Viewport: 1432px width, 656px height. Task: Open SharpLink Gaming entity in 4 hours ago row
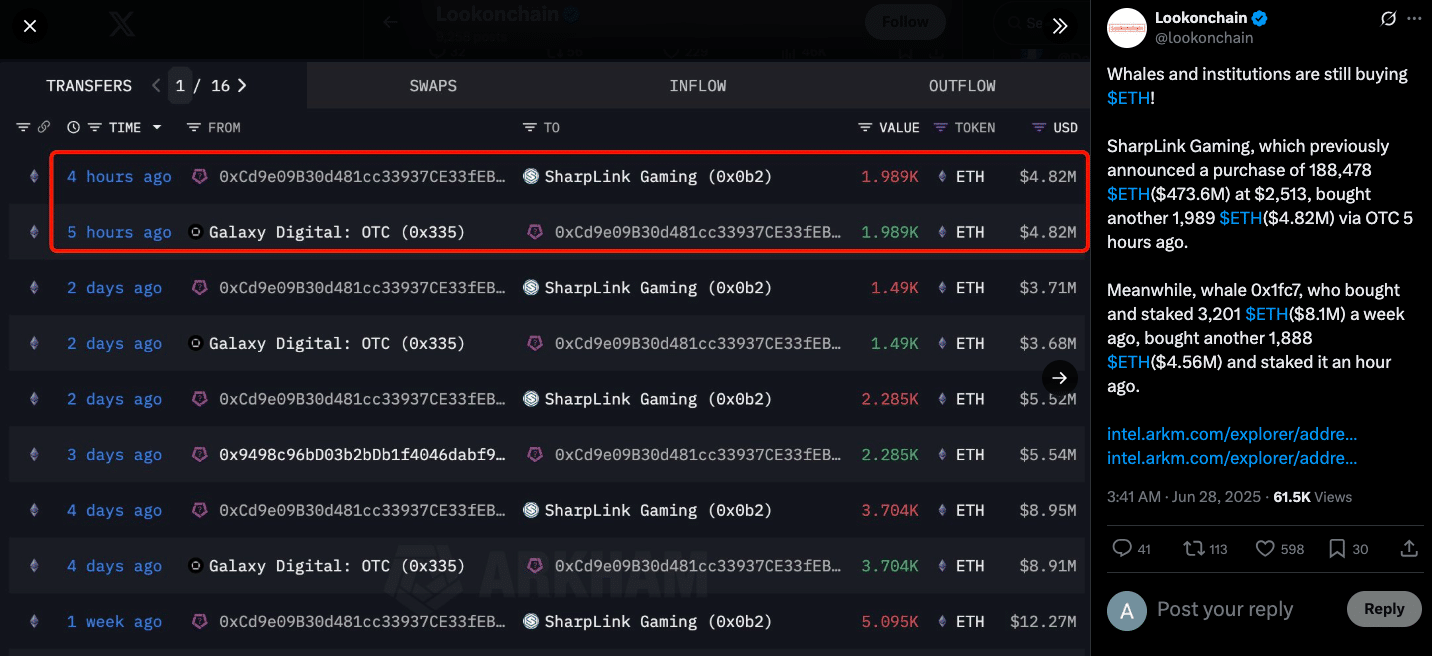pos(658,177)
